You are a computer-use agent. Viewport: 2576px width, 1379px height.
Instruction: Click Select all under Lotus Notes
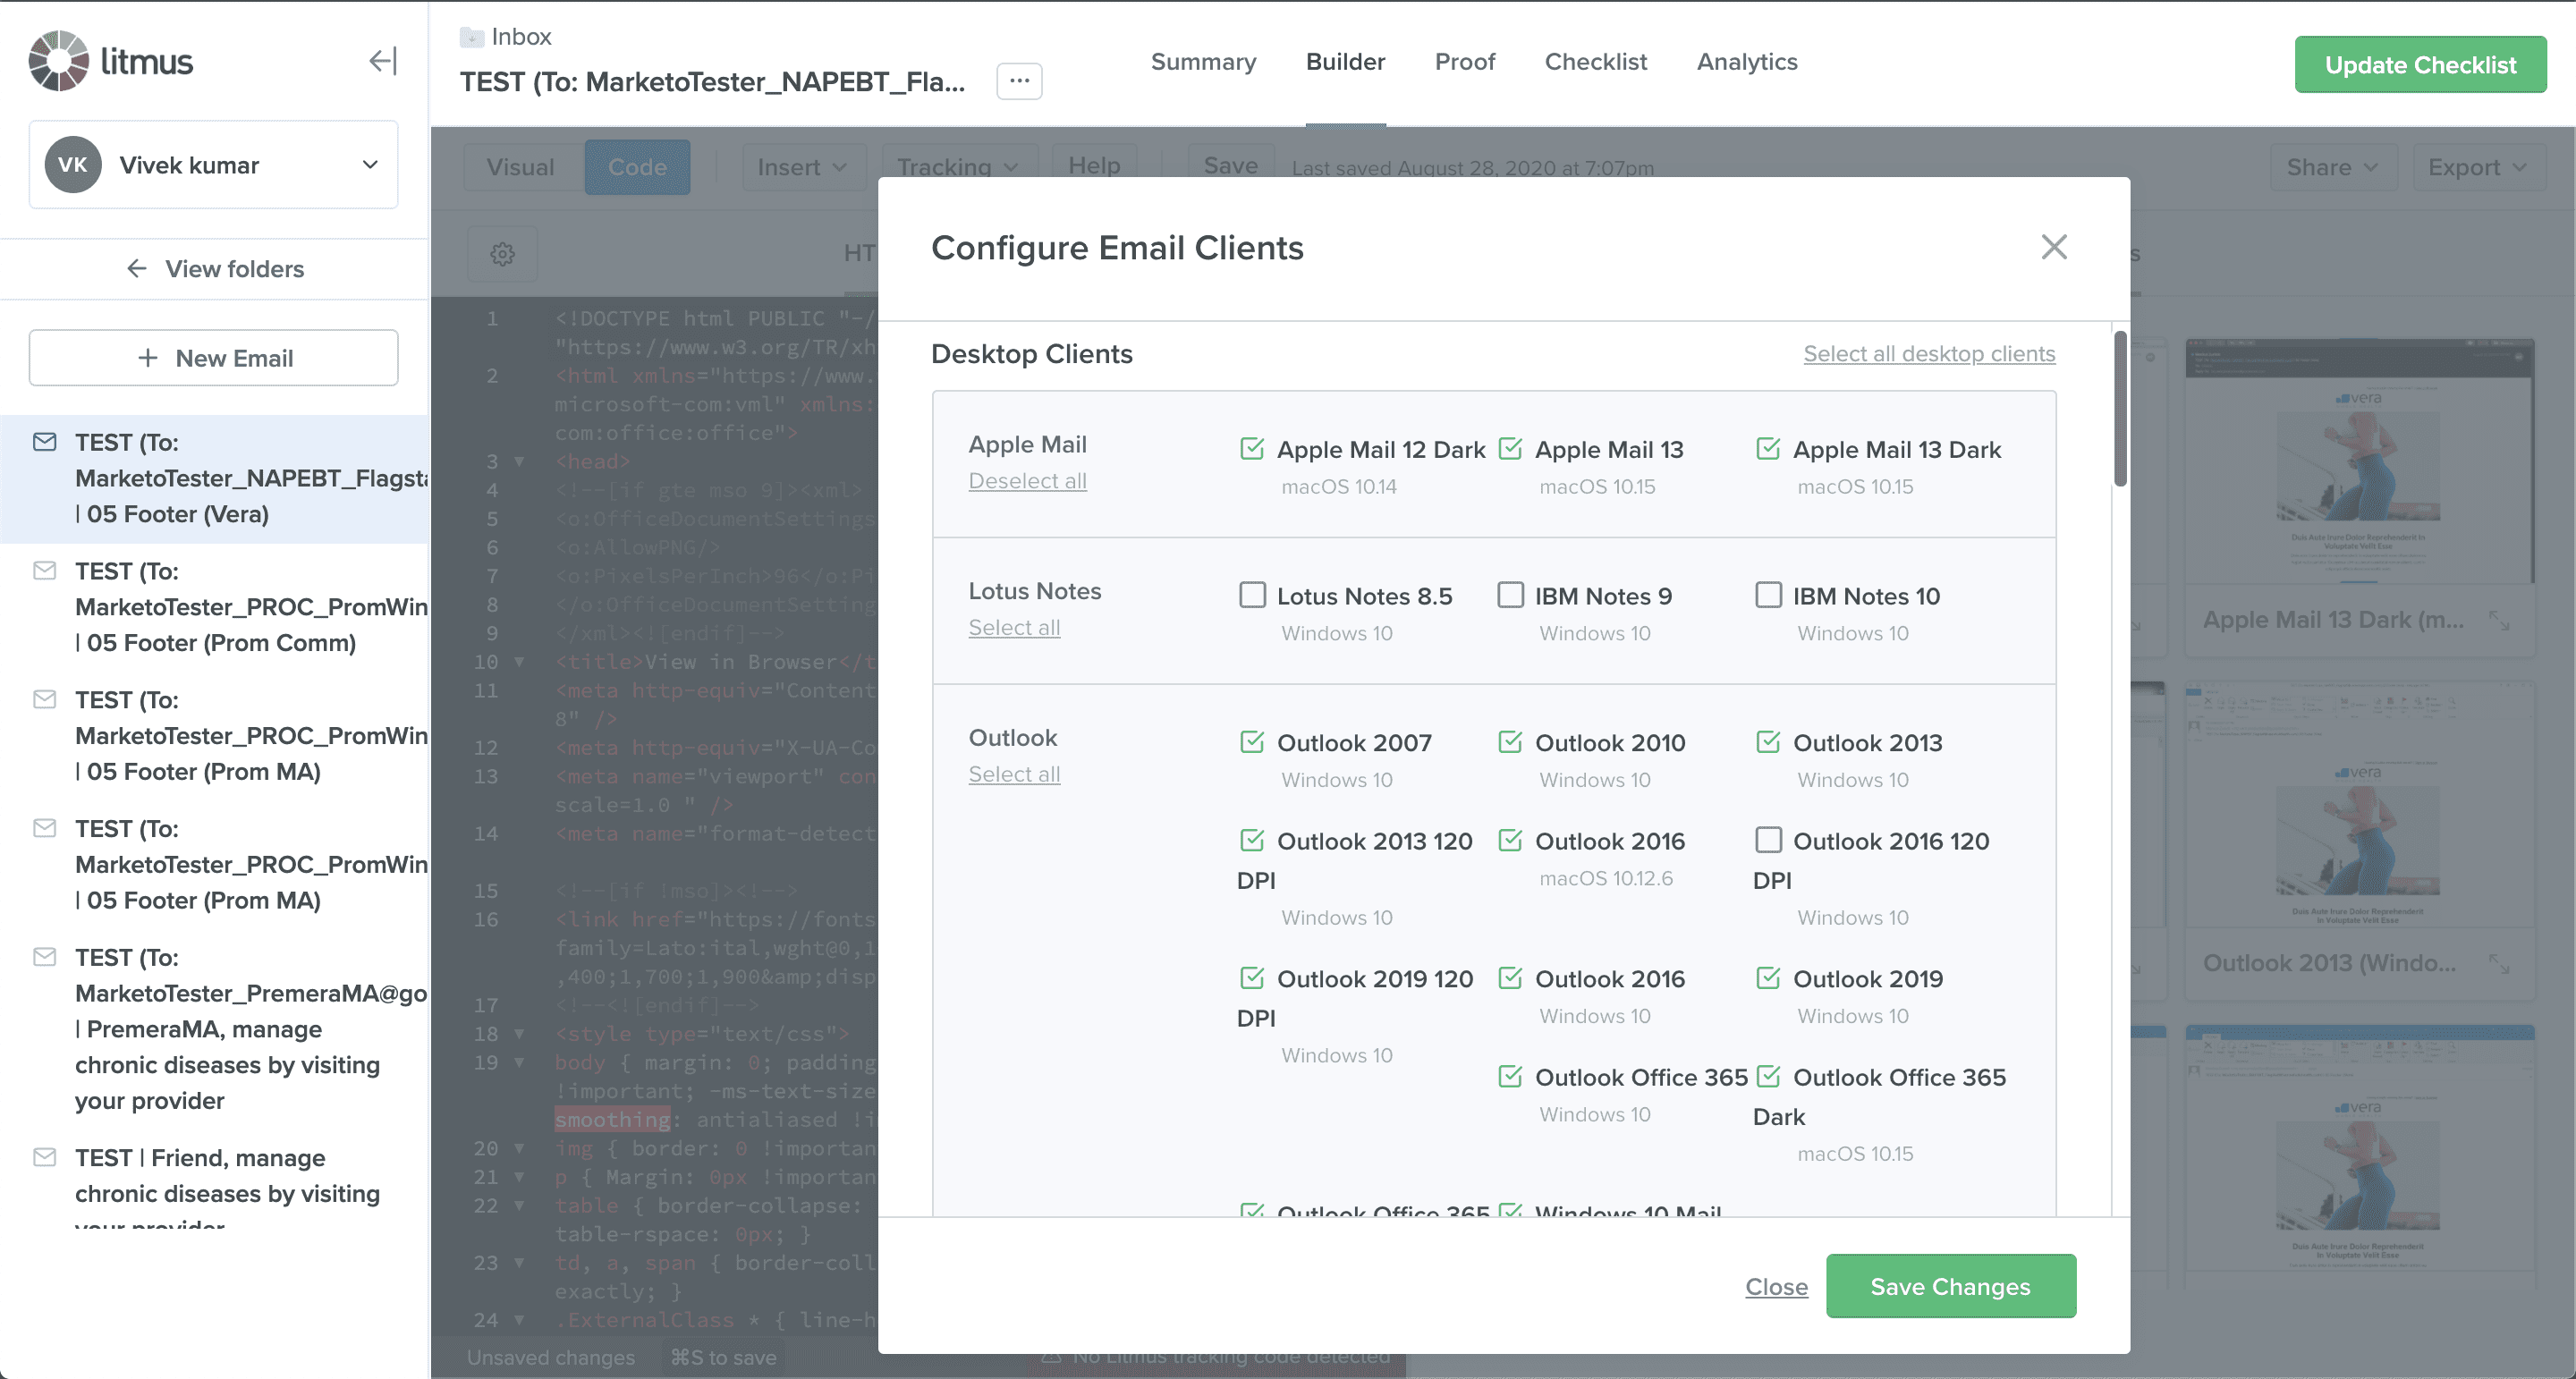[x=1014, y=628]
